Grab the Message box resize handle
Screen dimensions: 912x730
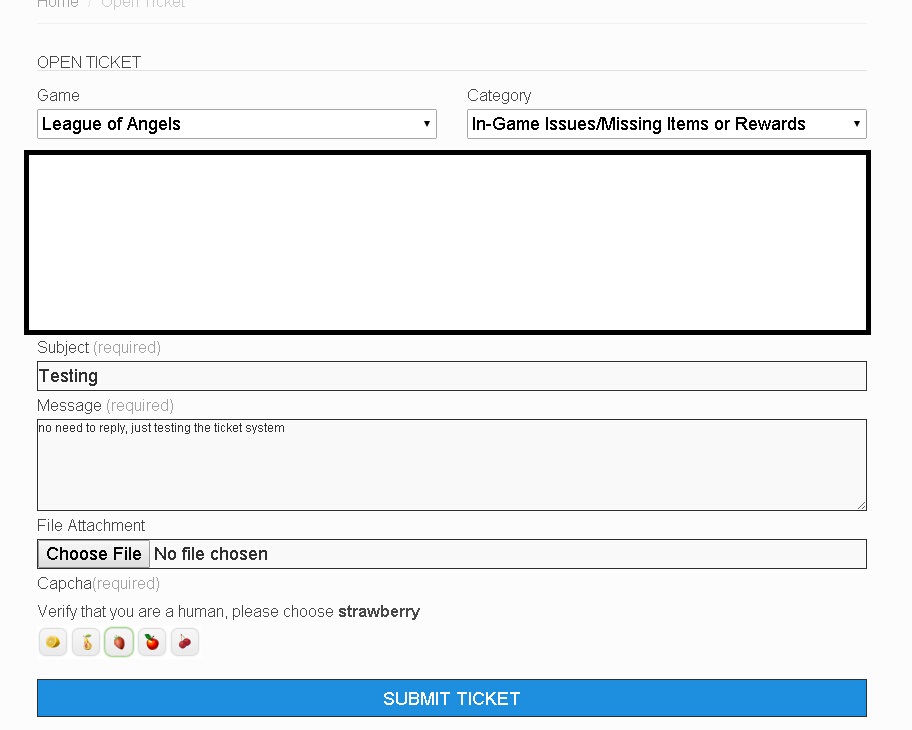pos(860,504)
